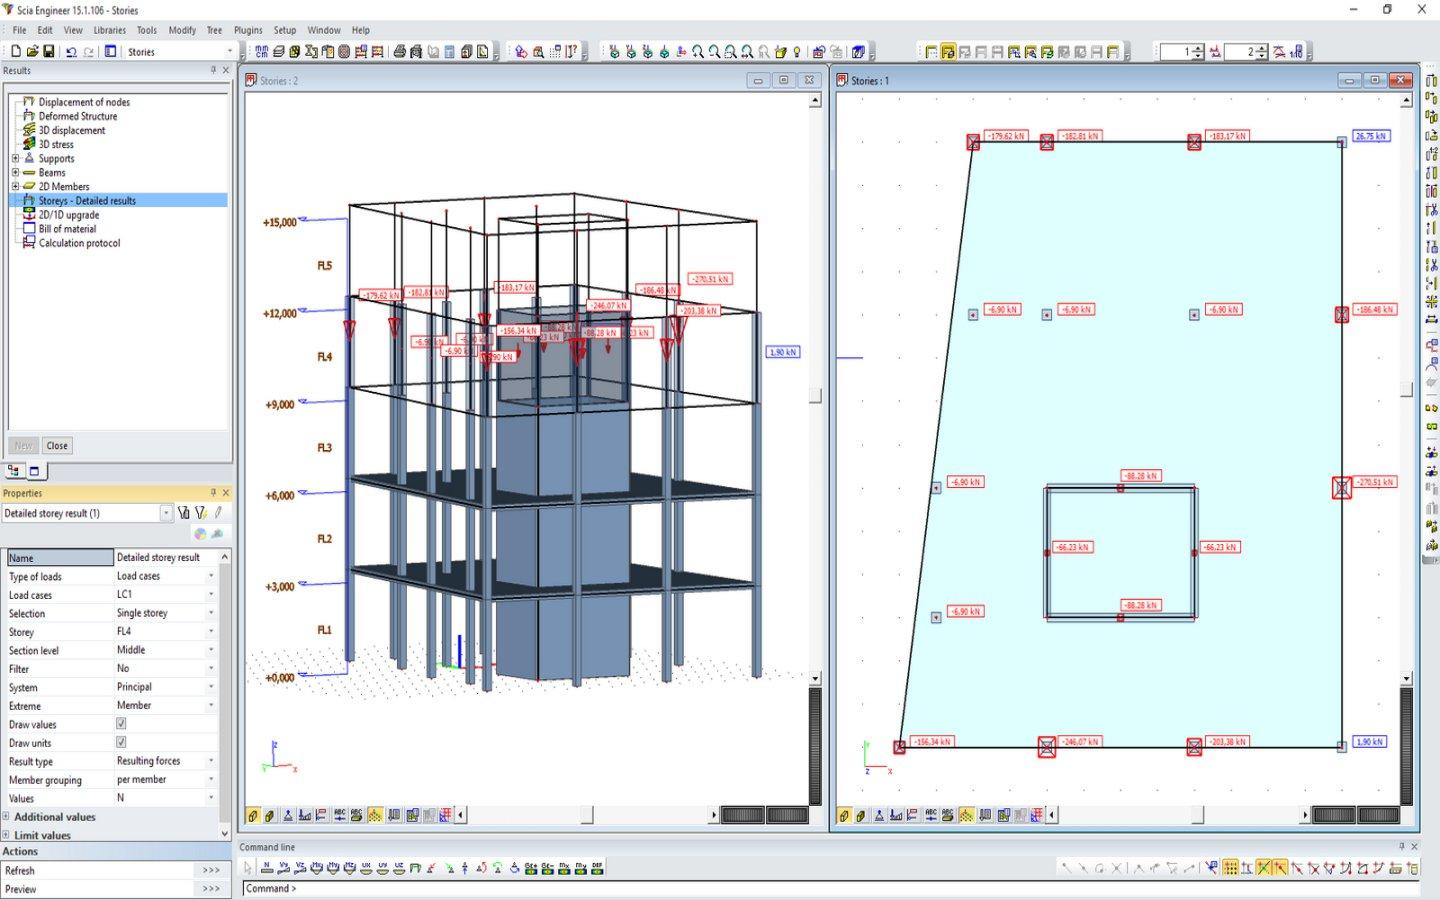Open the filter funnel in the Properties panel

[x=184, y=512]
